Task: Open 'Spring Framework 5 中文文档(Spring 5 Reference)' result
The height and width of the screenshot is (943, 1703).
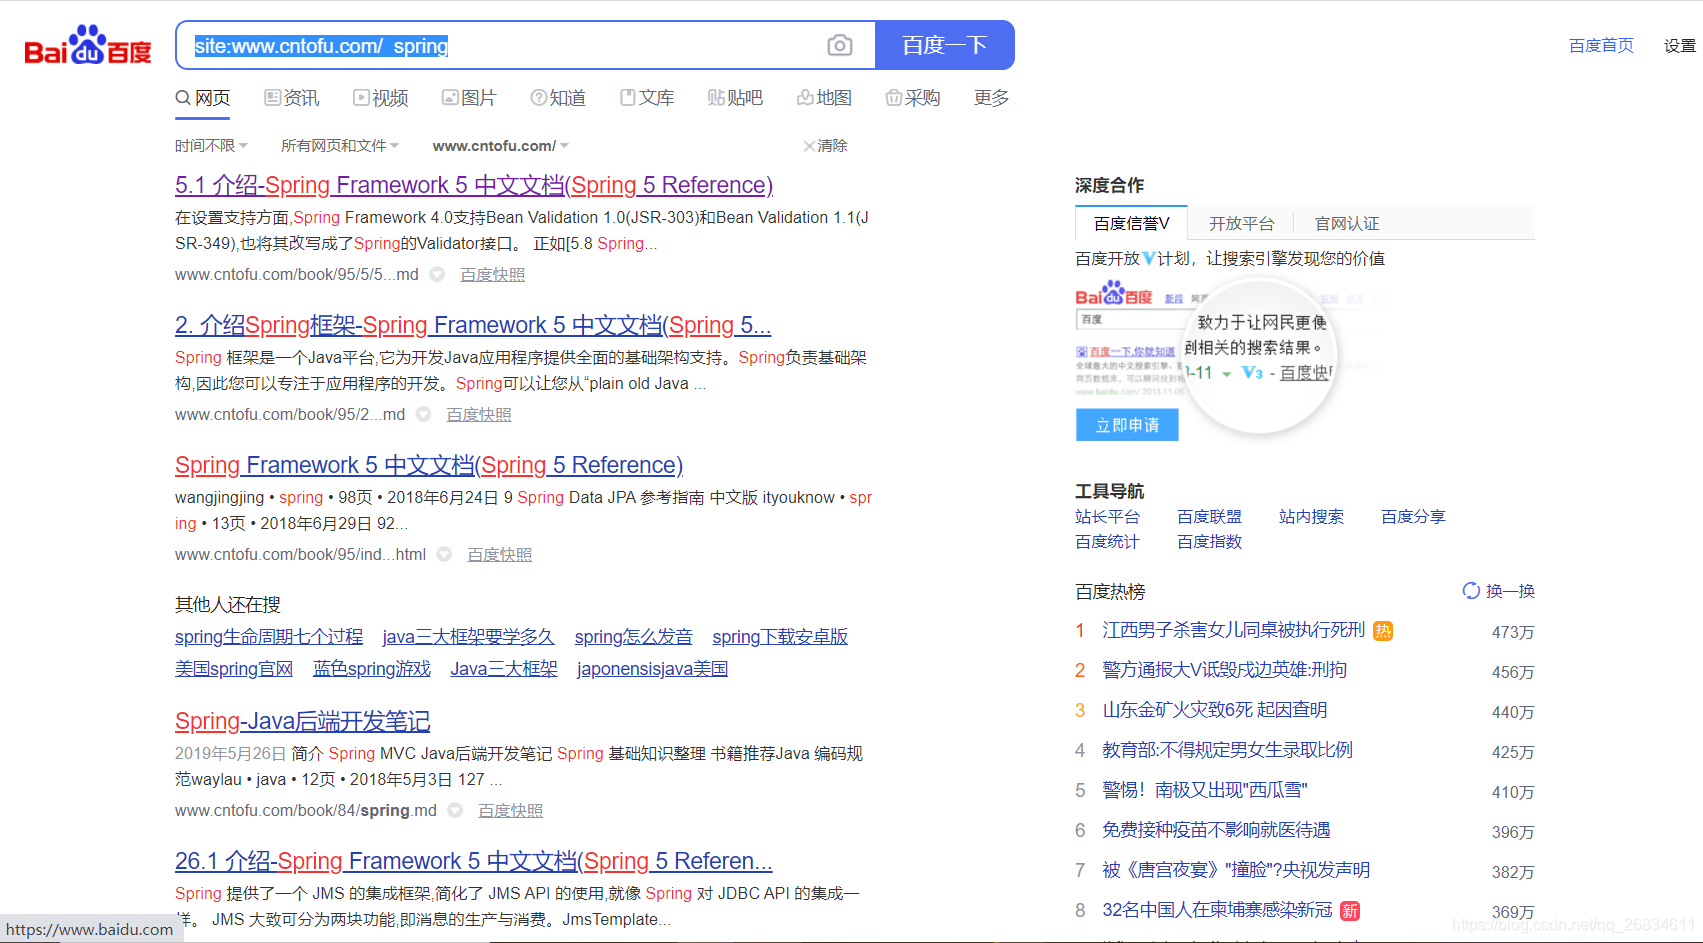Action: pos(429,465)
